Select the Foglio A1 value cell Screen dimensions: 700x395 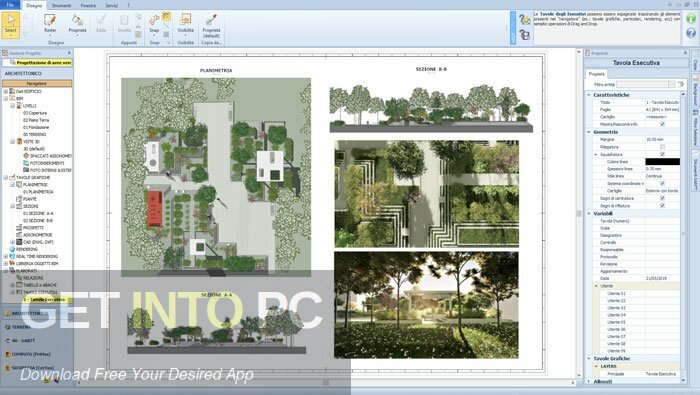[662, 109]
